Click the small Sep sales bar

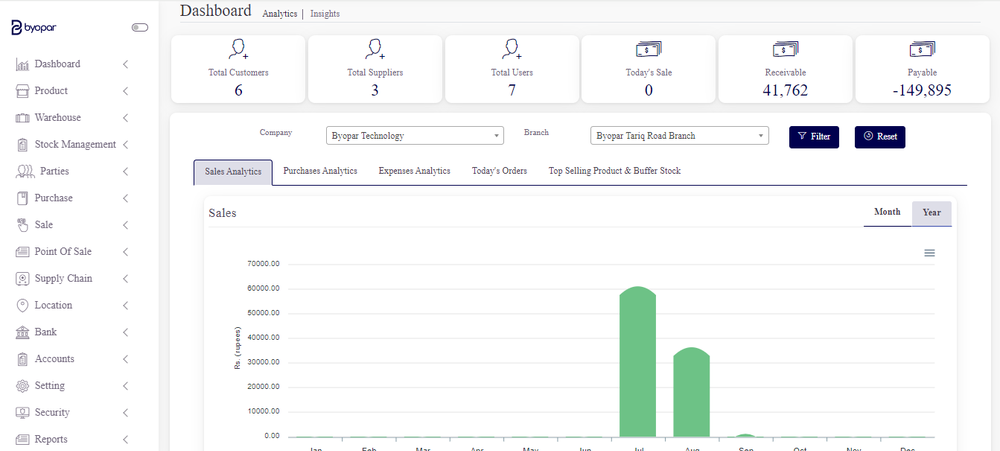click(746, 436)
